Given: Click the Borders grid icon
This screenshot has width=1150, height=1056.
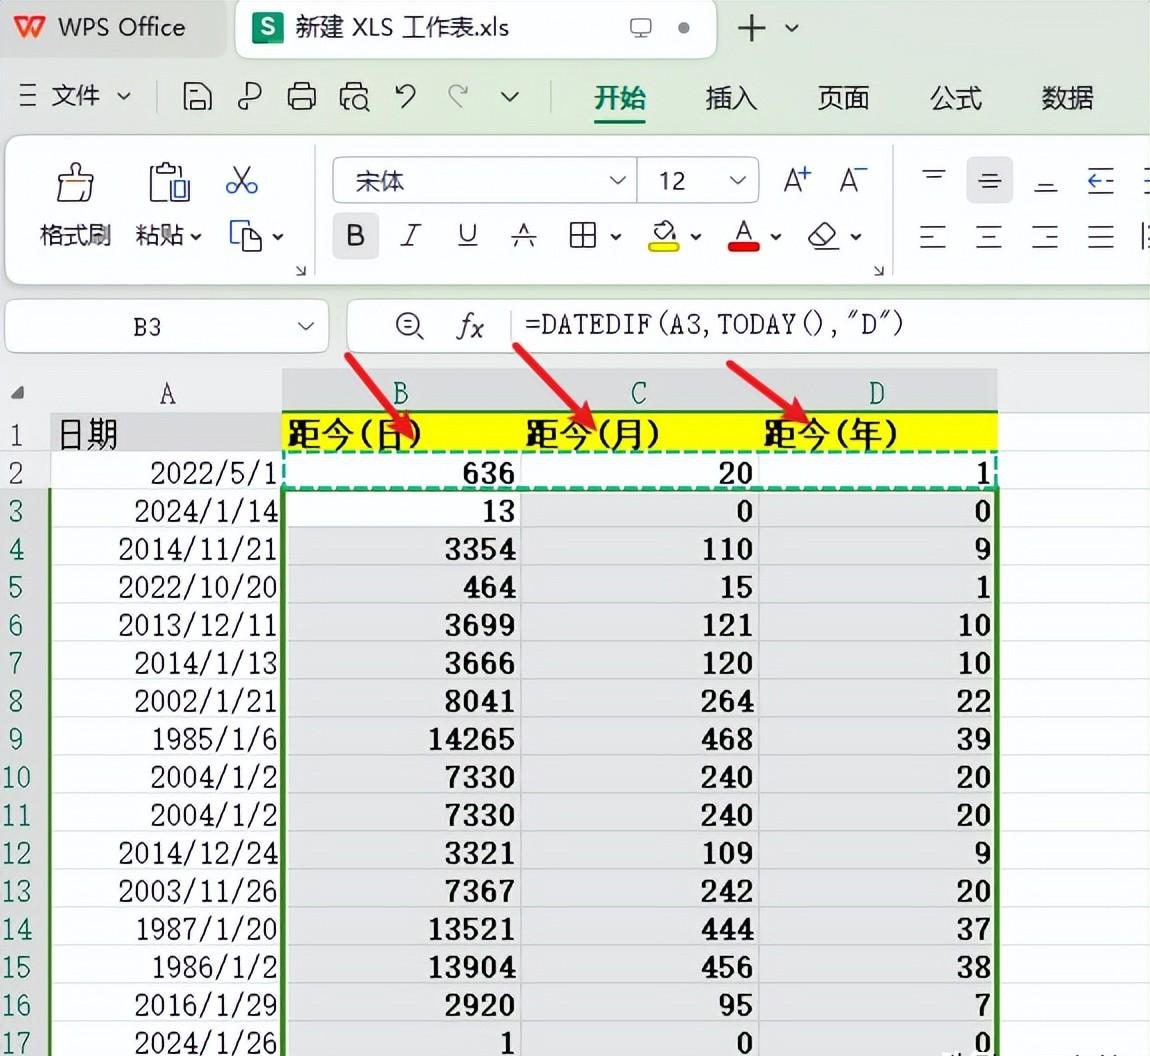Looking at the screenshot, I should click(x=582, y=235).
